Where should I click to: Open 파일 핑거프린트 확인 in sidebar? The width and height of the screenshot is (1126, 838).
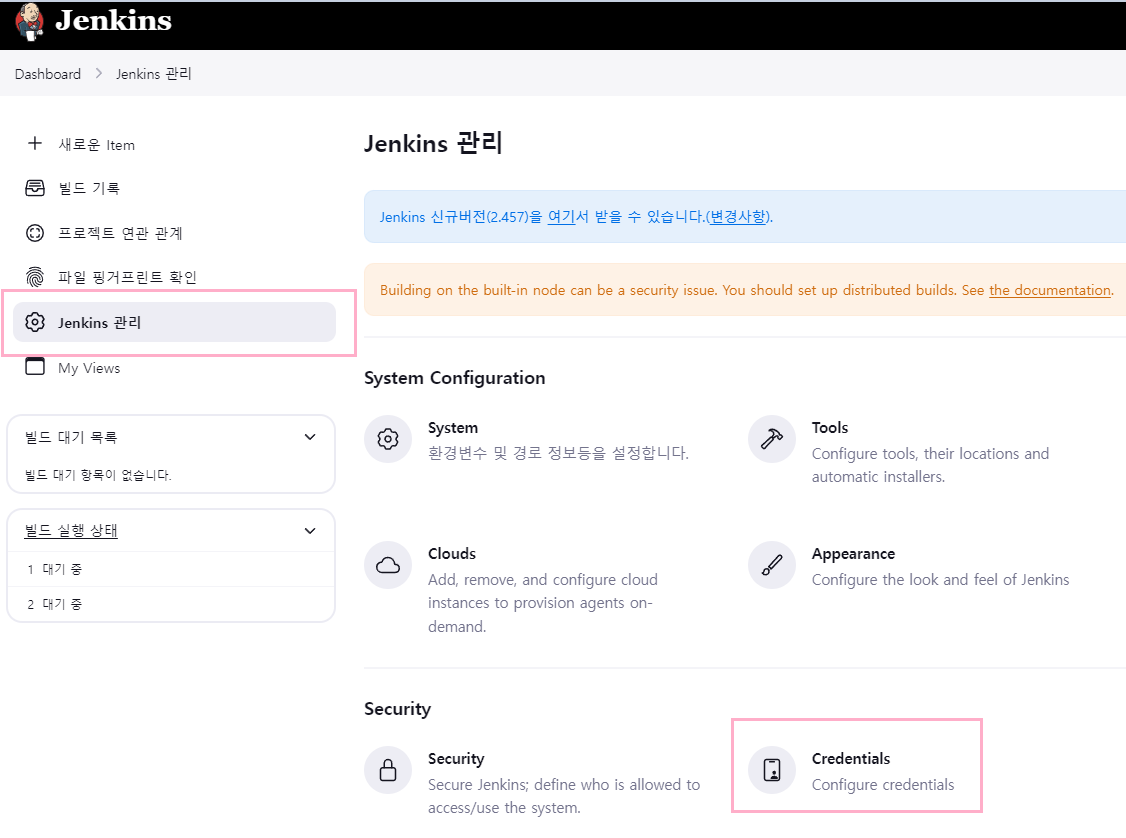pyautogui.click(x=127, y=277)
